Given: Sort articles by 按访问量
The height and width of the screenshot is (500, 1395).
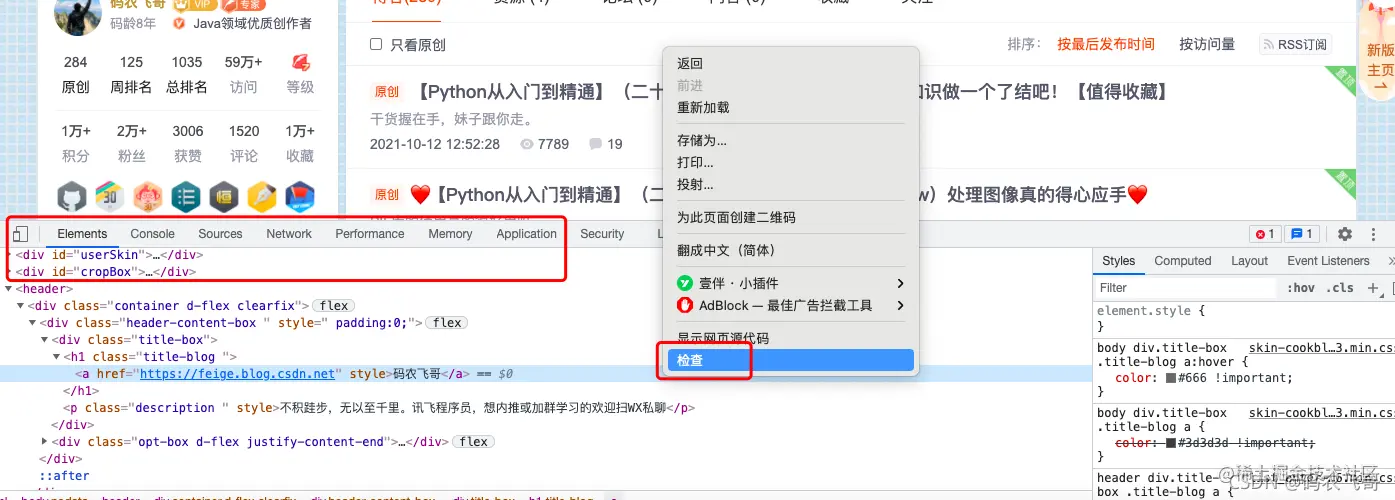Looking at the screenshot, I should tap(1207, 44).
